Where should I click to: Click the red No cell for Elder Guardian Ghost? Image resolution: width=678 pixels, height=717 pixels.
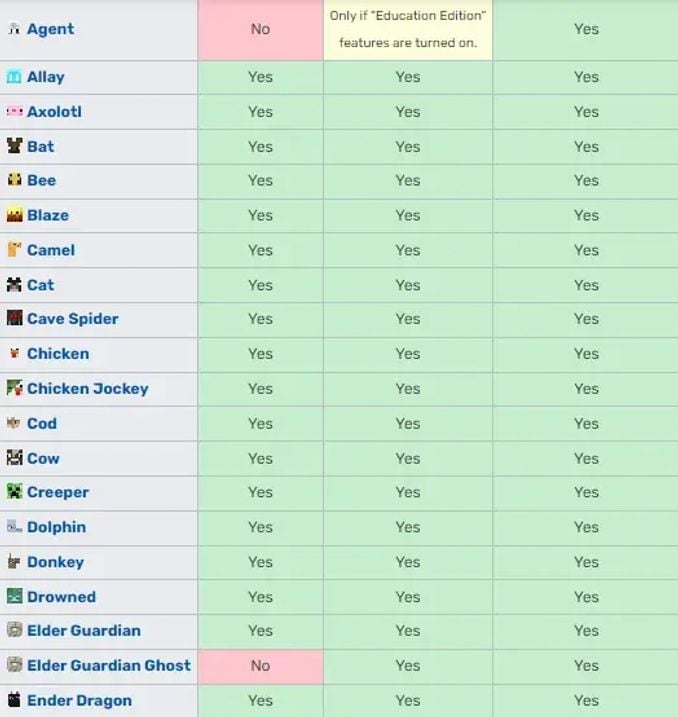click(260, 665)
